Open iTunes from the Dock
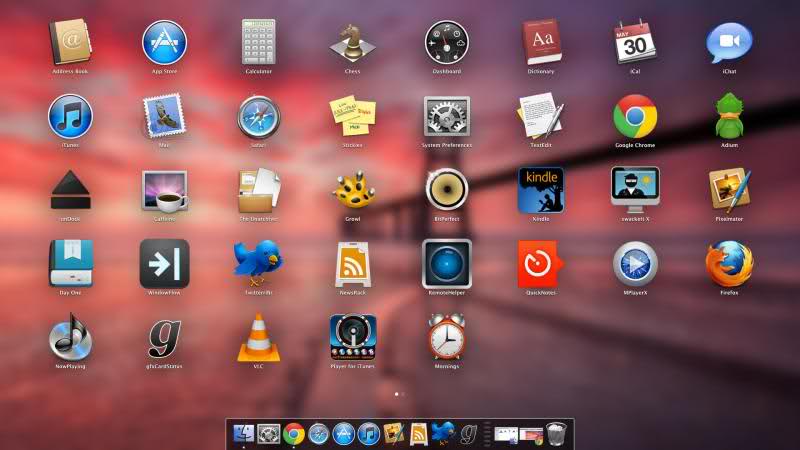This screenshot has height=450, width=800. coord(368,434)
